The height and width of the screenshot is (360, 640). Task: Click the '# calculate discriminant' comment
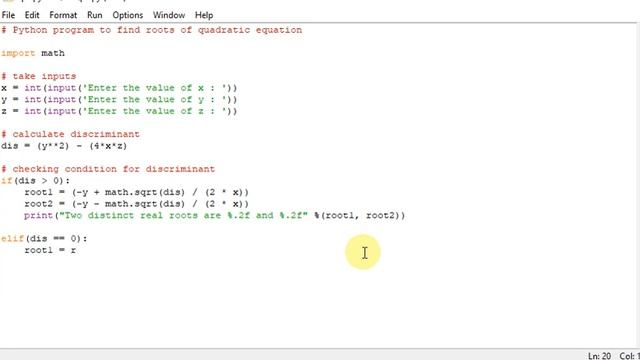pyautogui.click(x=70, y=134)
